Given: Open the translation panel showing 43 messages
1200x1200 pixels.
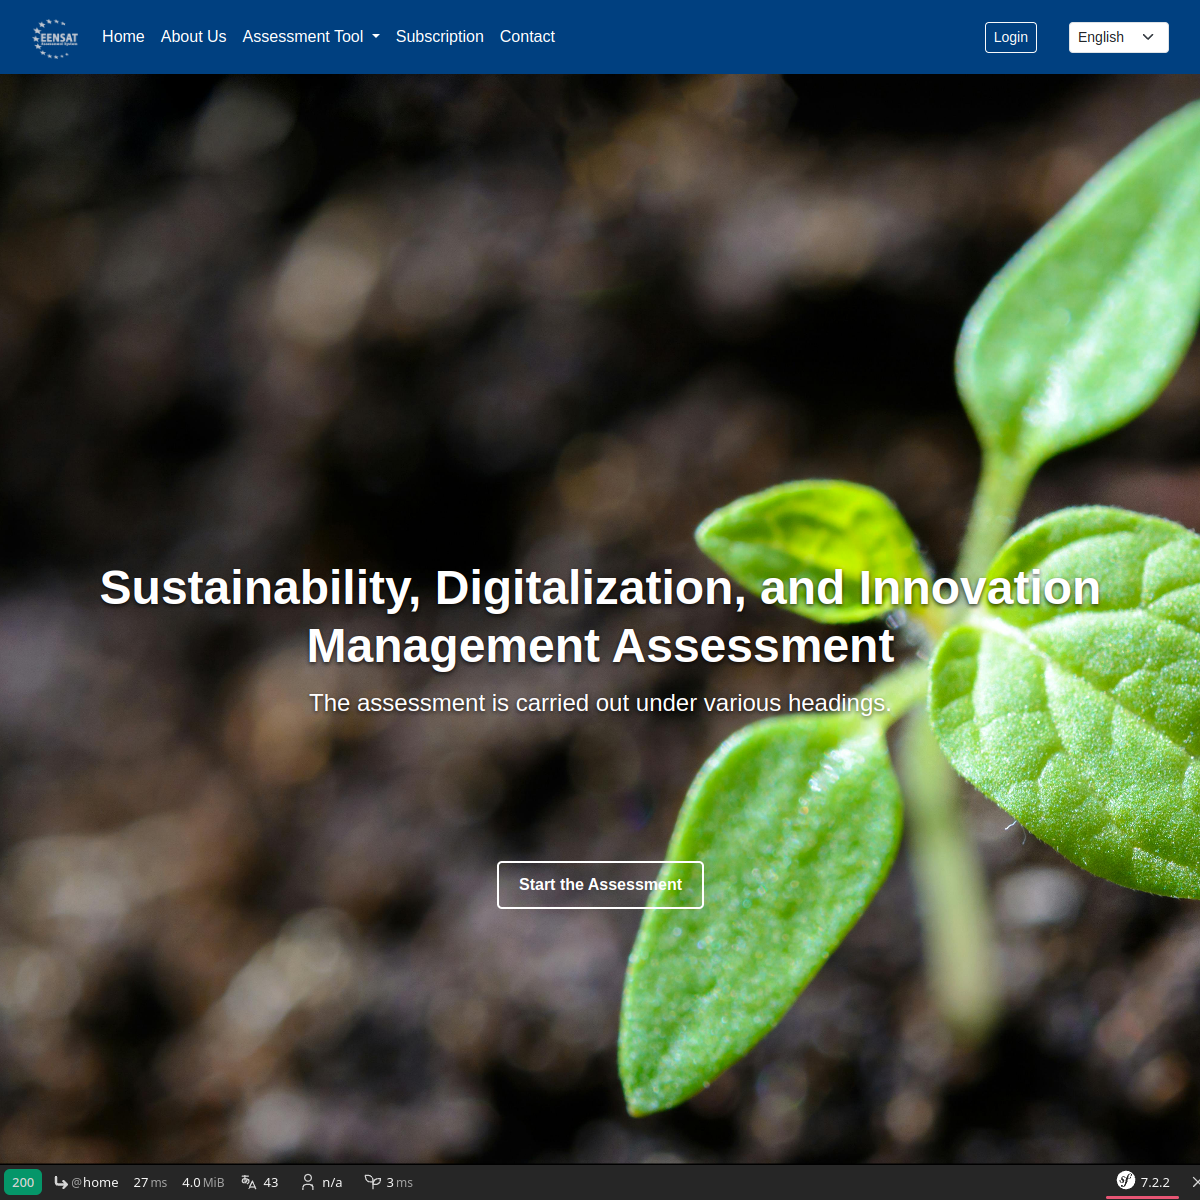Looking at the screenshot, I should click(x=260, y=1182).
